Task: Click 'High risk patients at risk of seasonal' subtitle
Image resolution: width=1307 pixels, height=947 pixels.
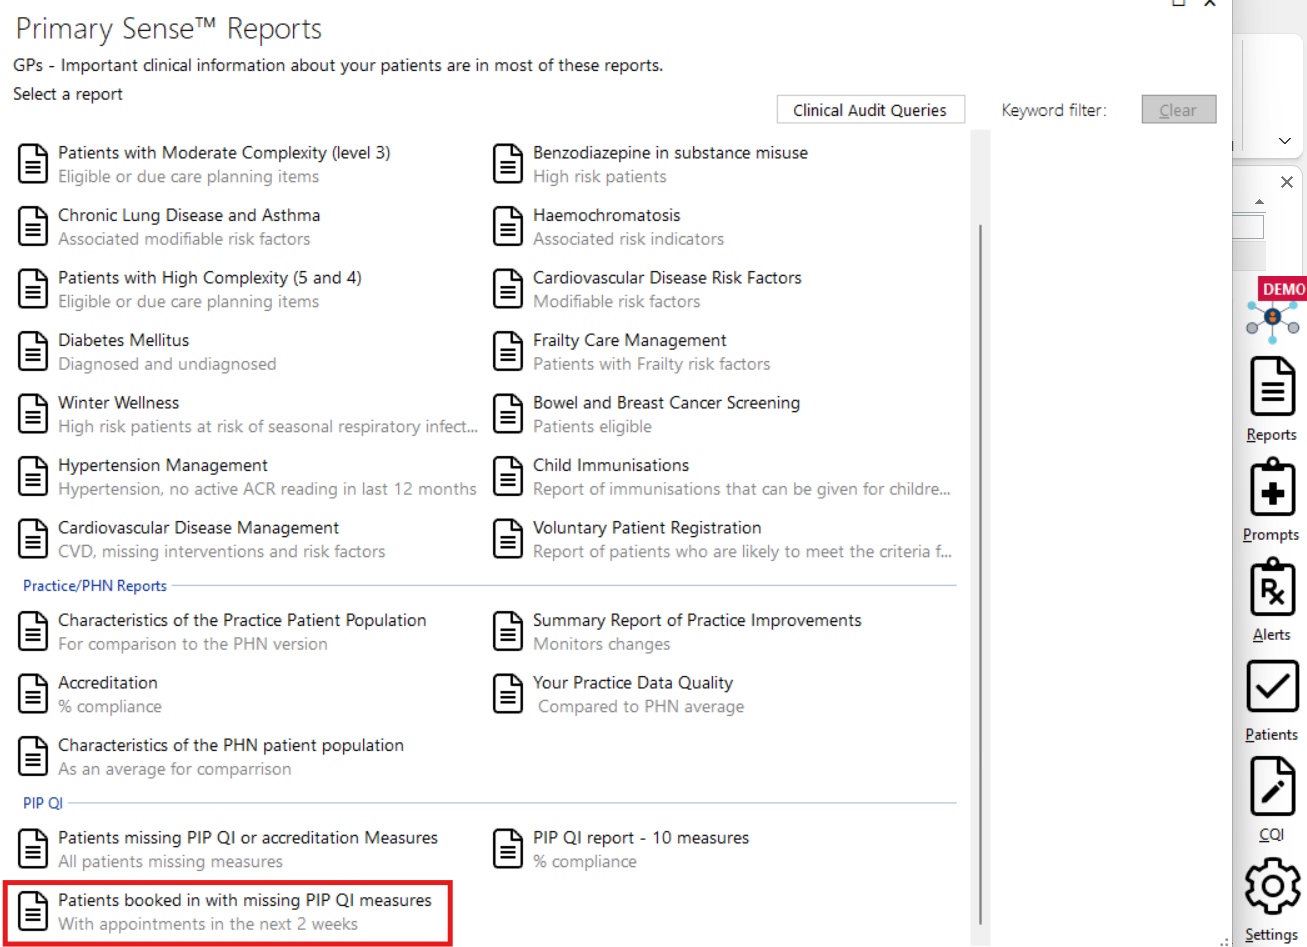Action: point(268,427)
